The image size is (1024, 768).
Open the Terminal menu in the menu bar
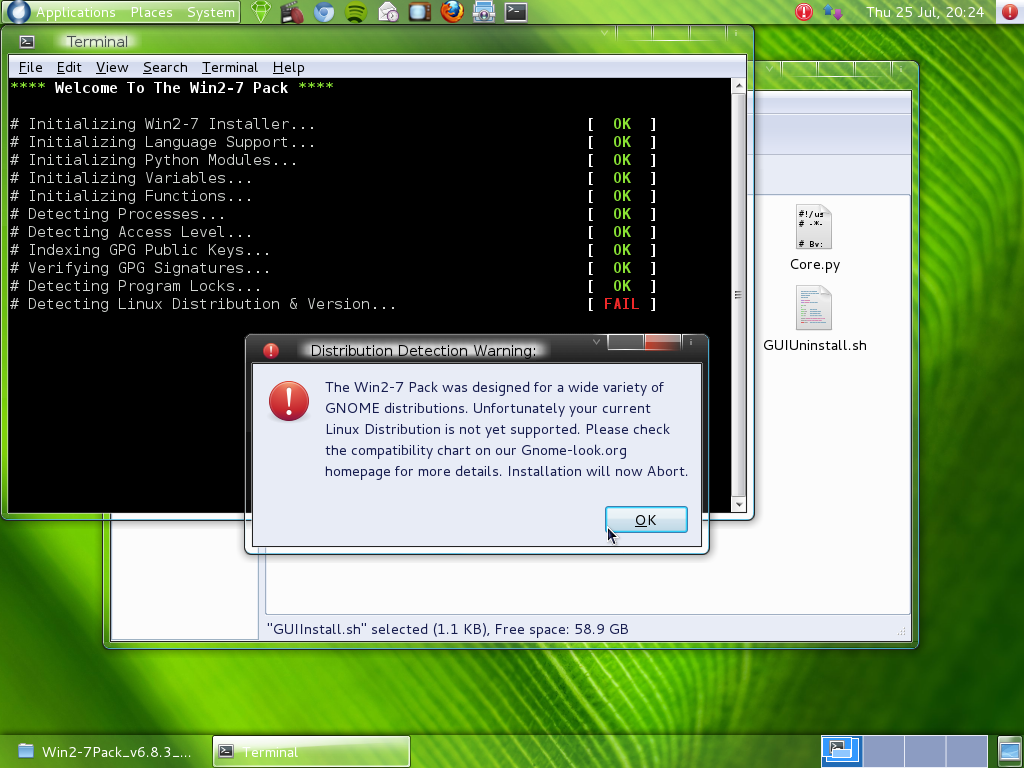(x=230, y=67)
